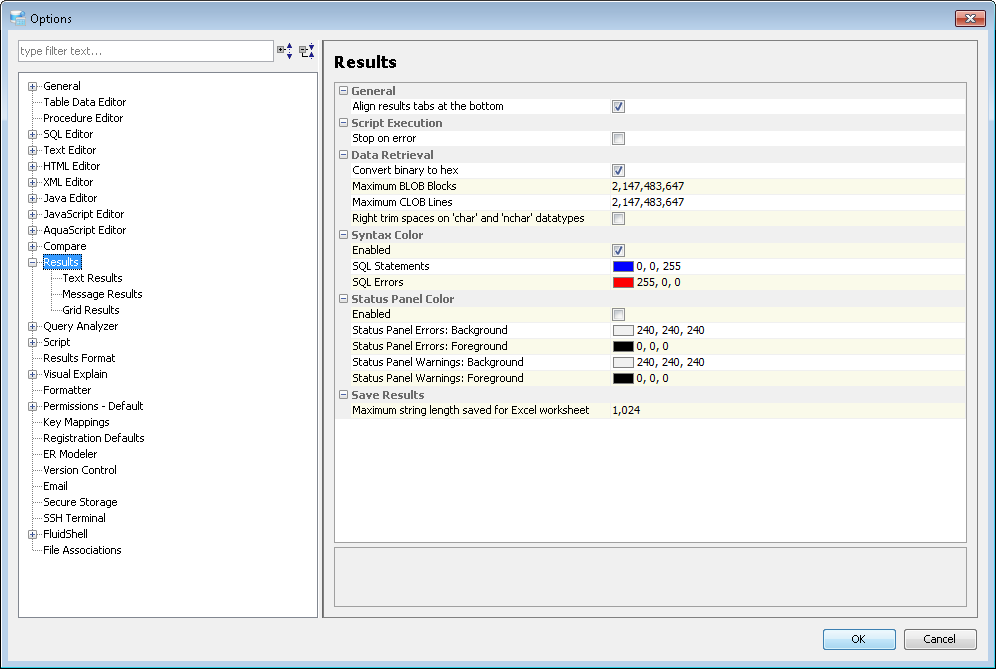Select Email in the tree

tap(55, 486)
